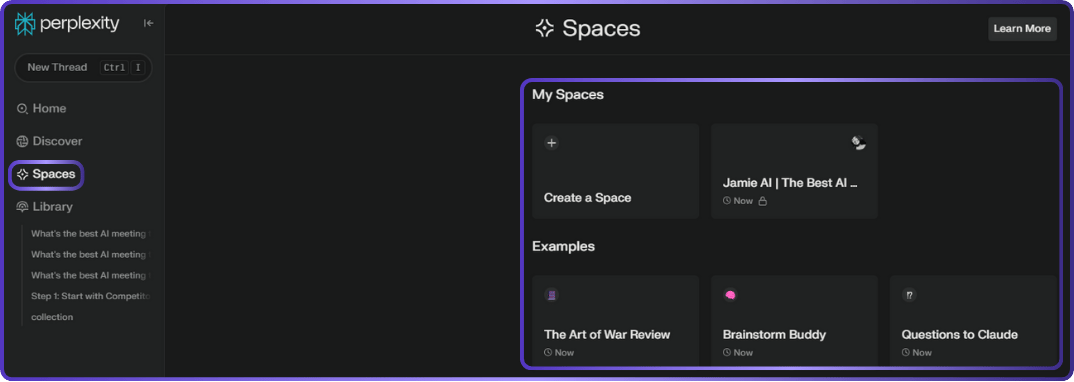Click the plus icon on Create a Space

pos(551,143)
